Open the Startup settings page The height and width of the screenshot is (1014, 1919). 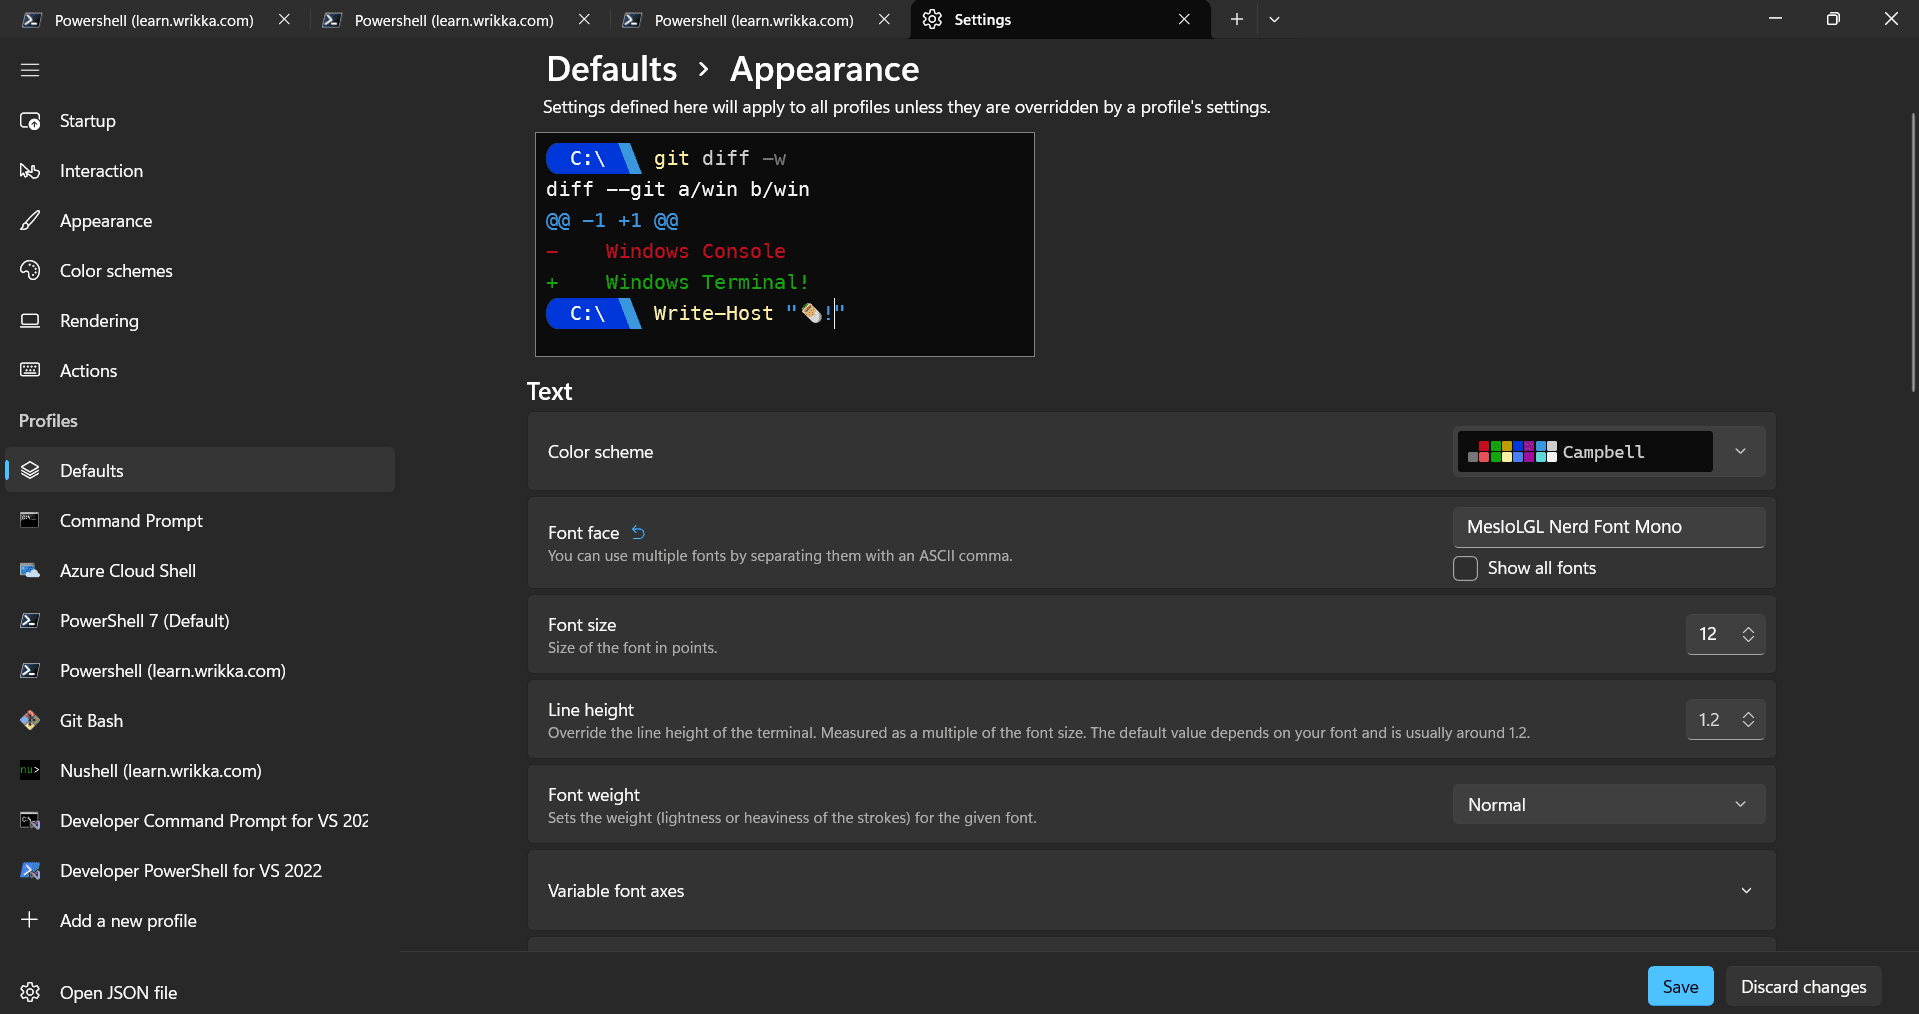[200, 121]
